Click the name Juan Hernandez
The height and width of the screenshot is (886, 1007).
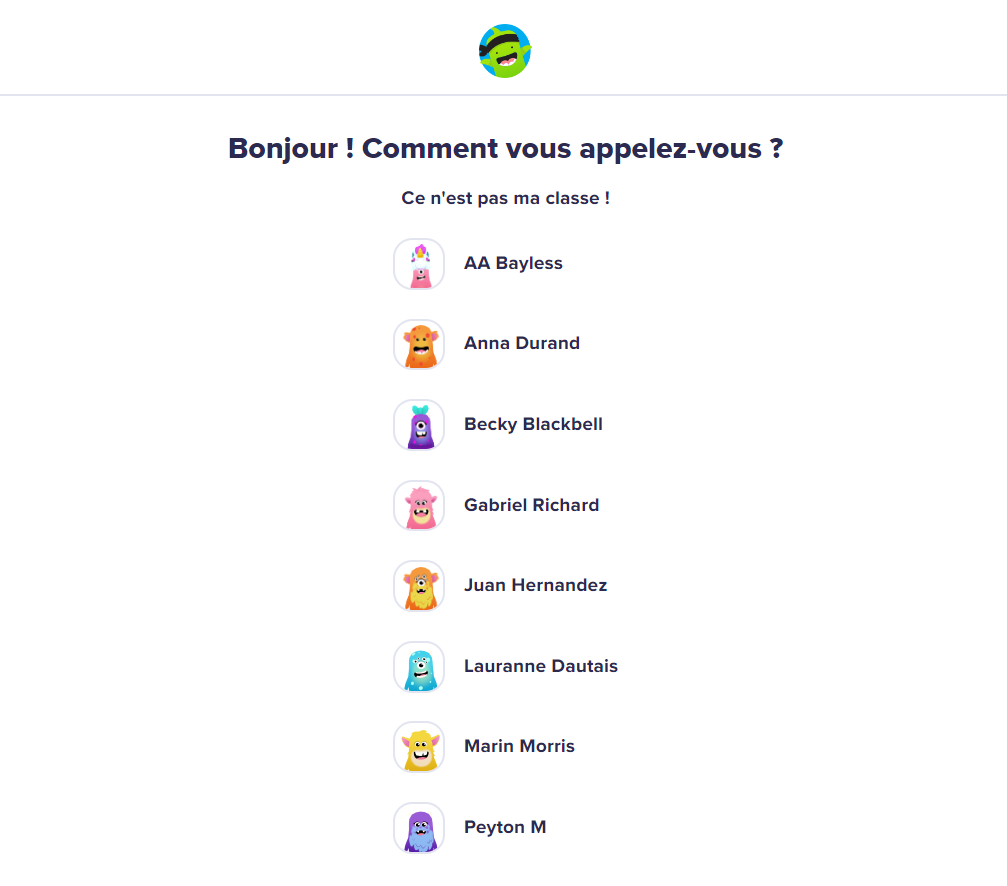point(535,585)
